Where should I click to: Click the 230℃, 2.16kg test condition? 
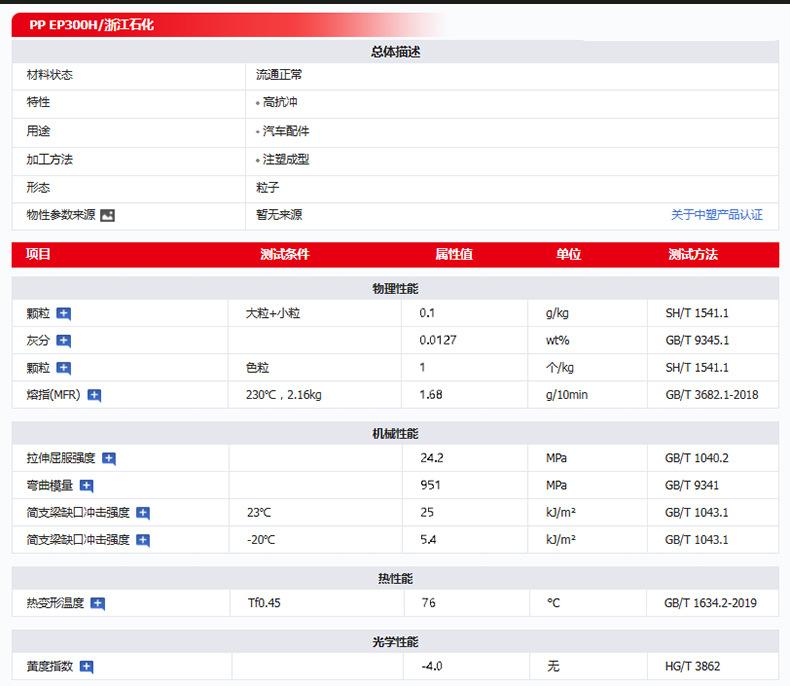284,395
